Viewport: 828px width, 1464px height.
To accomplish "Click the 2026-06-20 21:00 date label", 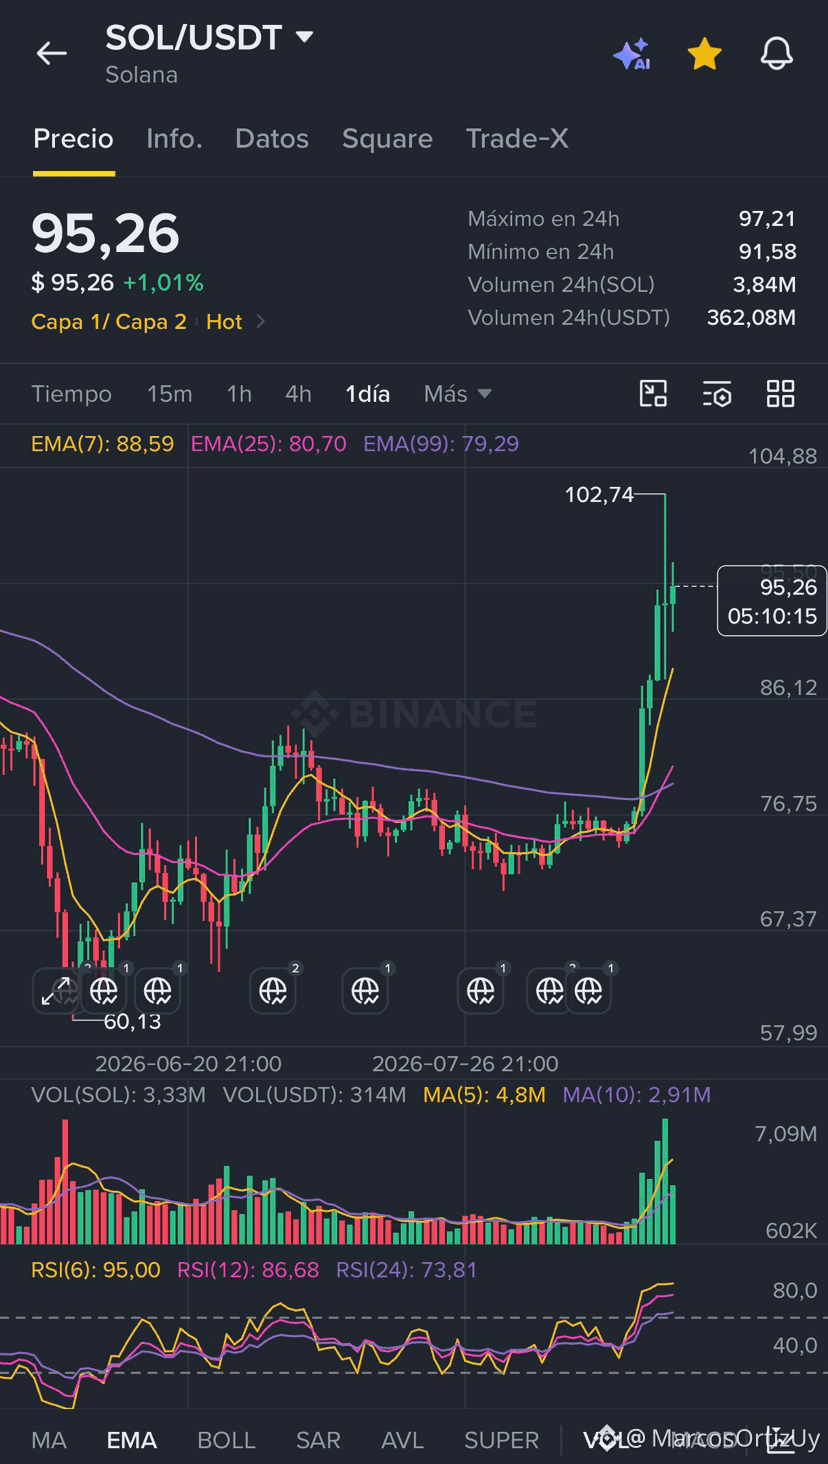I will [x=188, y=1064].
